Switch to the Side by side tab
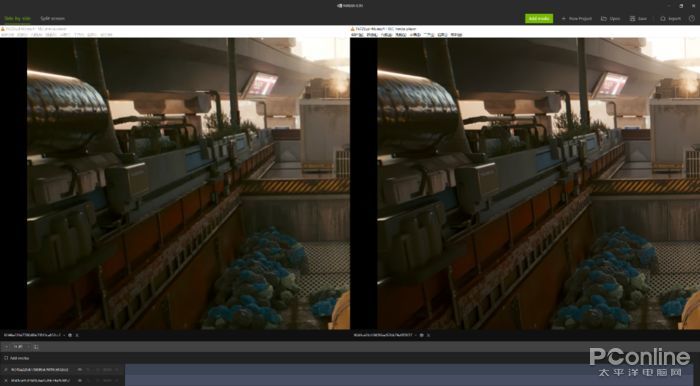700x386 pixels. 17,19
